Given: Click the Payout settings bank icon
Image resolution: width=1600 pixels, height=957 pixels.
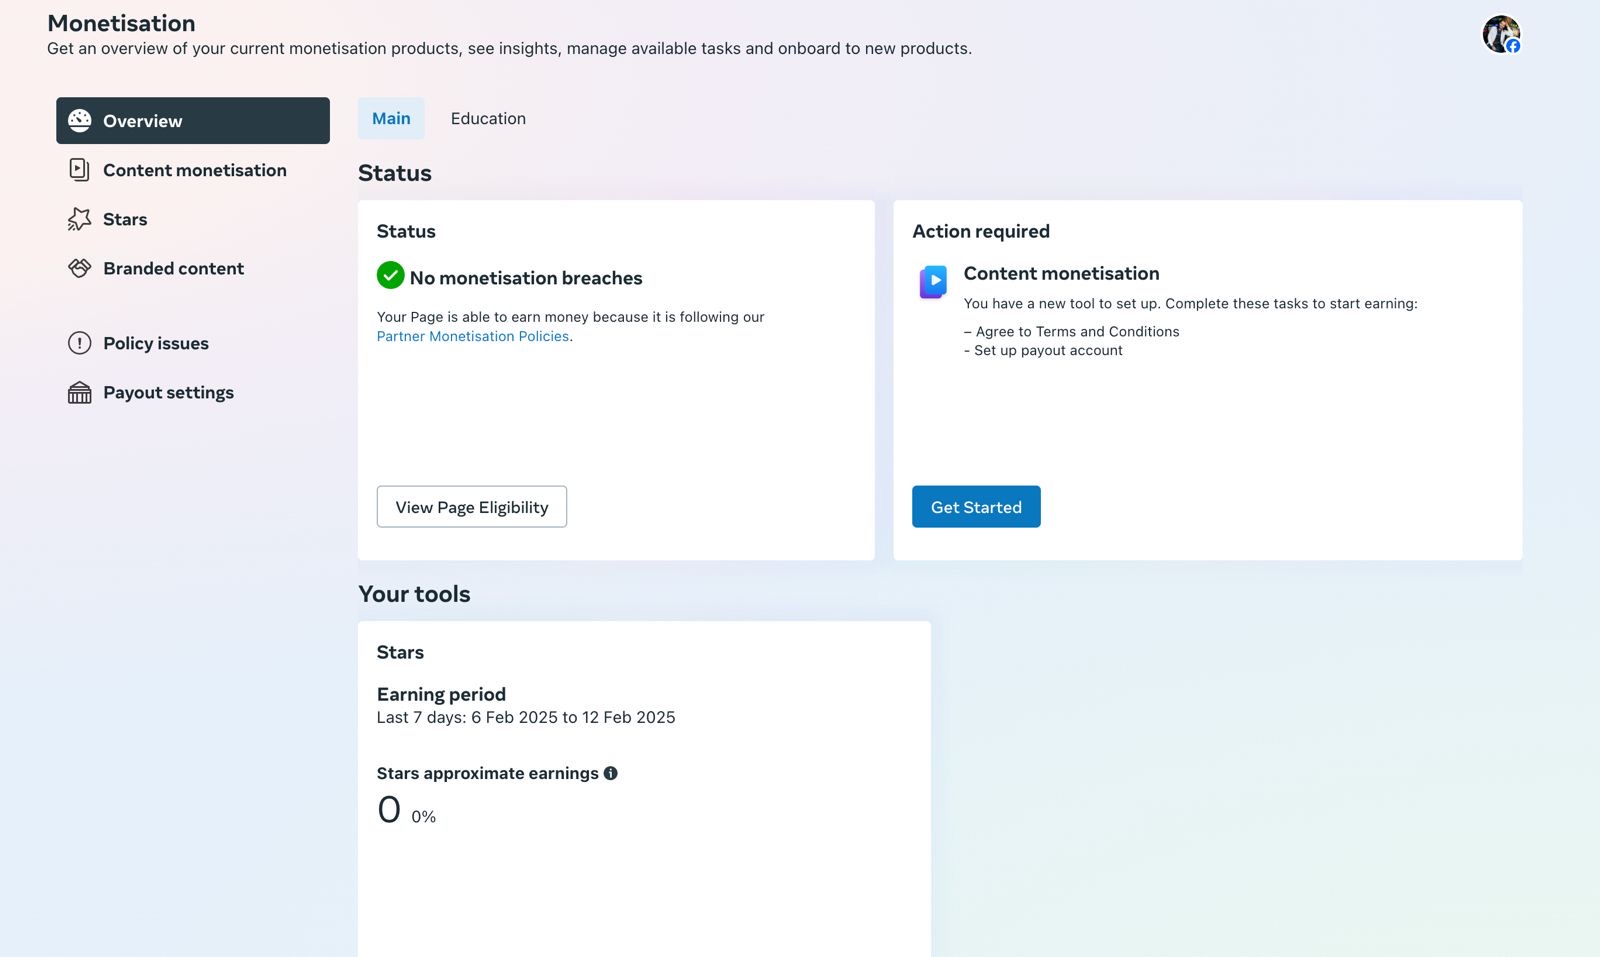Looking at the screenshot, I should (79, 393).
